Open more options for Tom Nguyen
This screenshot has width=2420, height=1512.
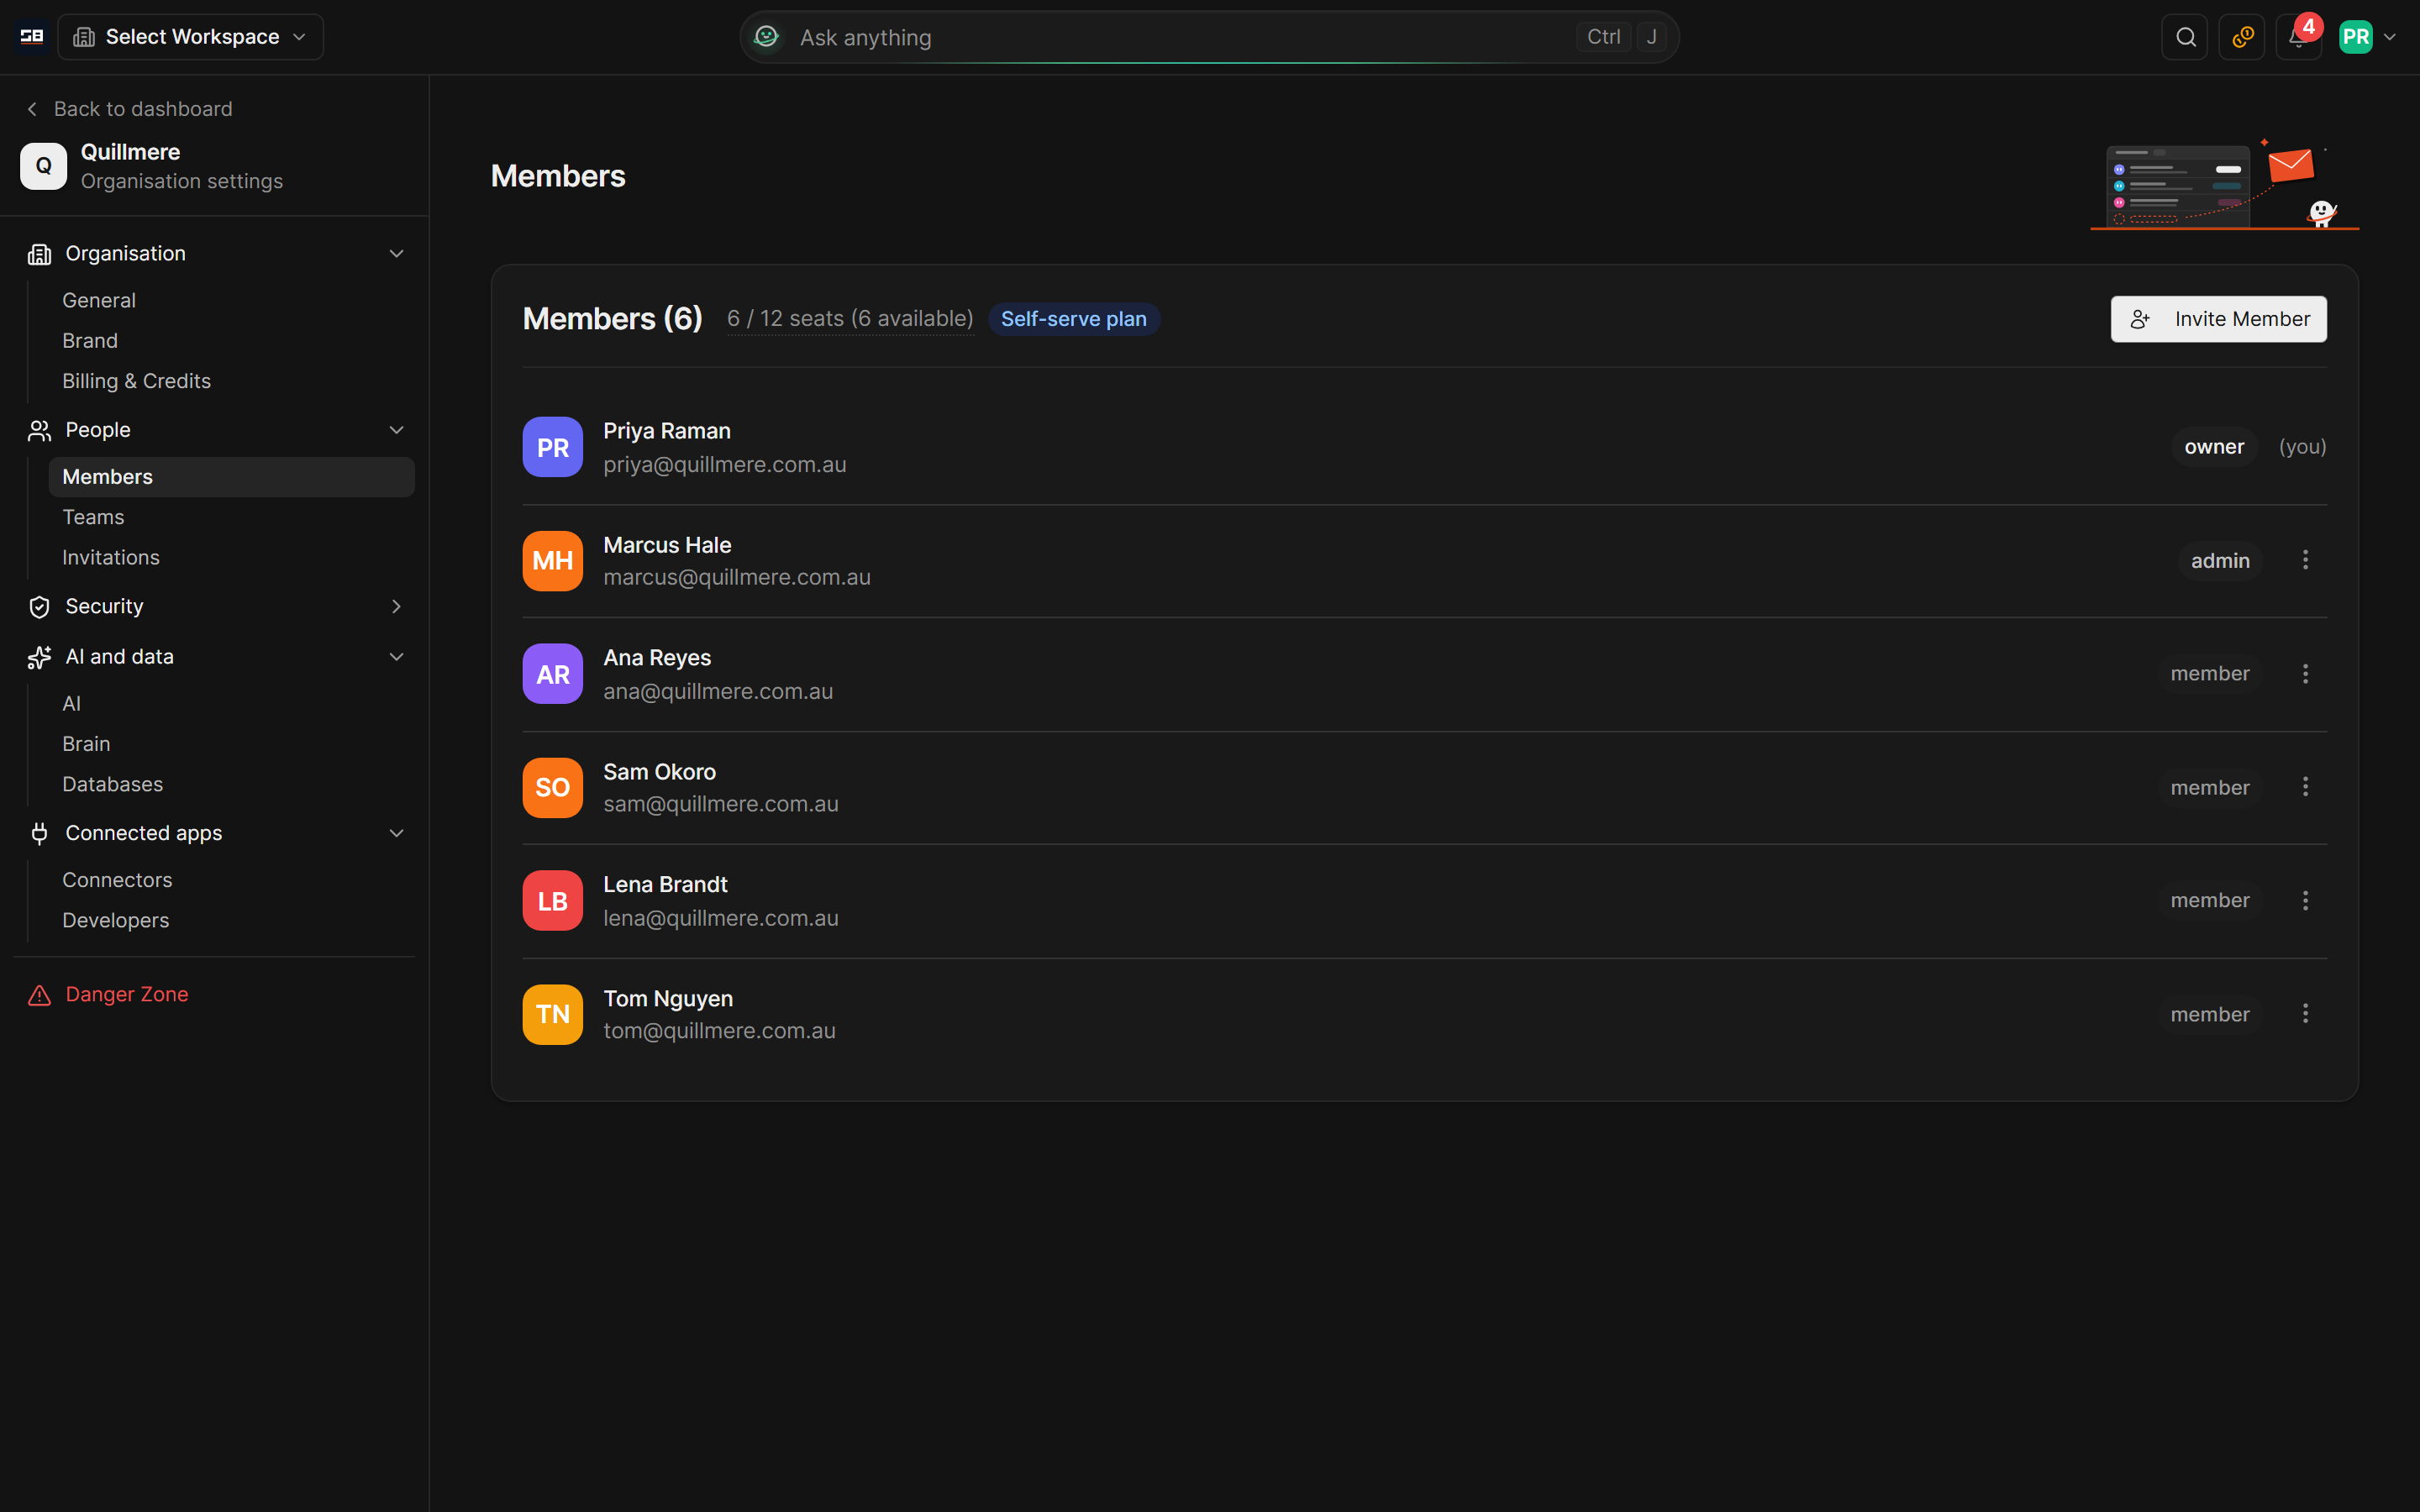[x=2305, y=1014]
